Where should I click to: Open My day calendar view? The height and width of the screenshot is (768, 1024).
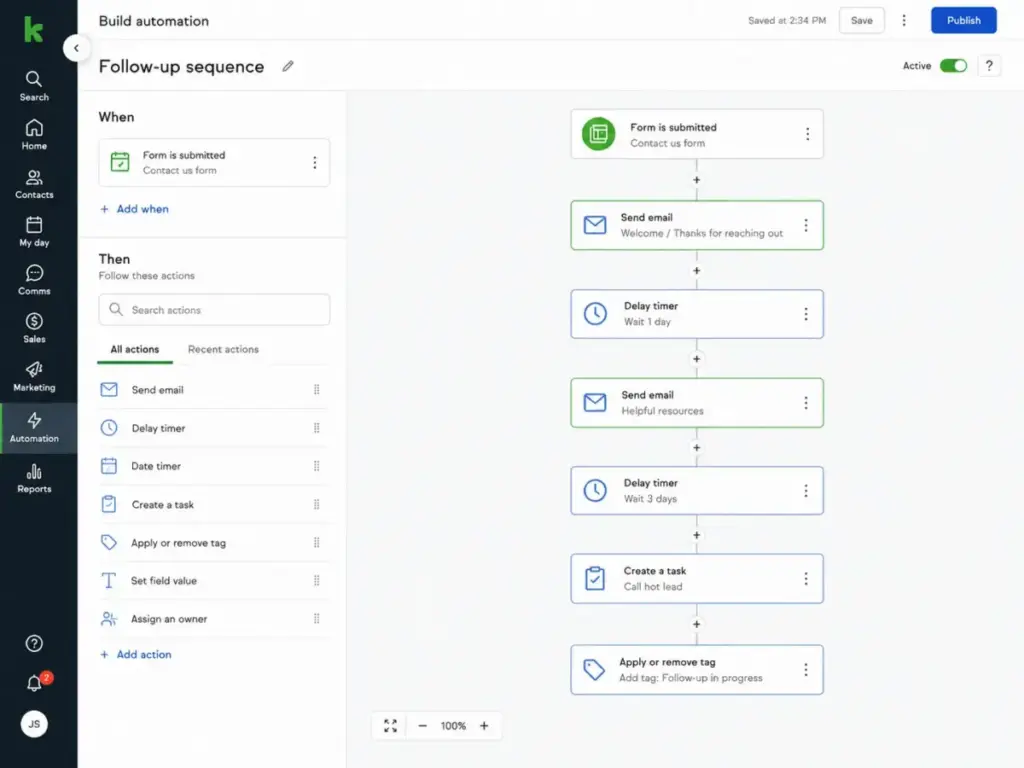point(34,232)
